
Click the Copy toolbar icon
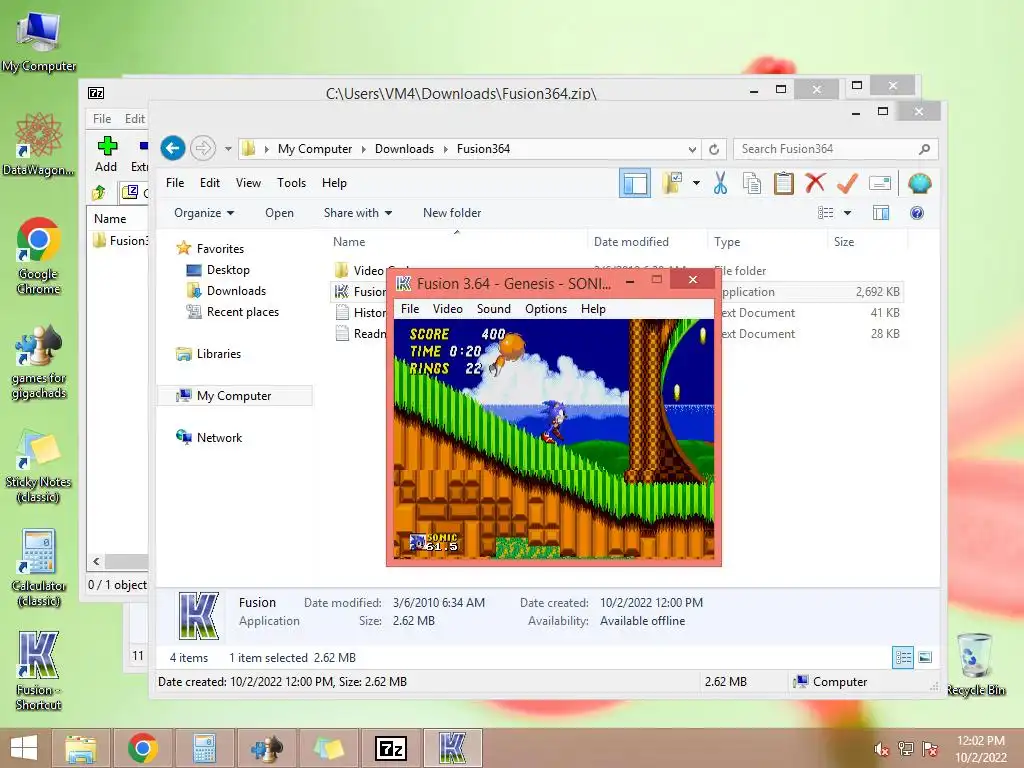coord(752,184)
